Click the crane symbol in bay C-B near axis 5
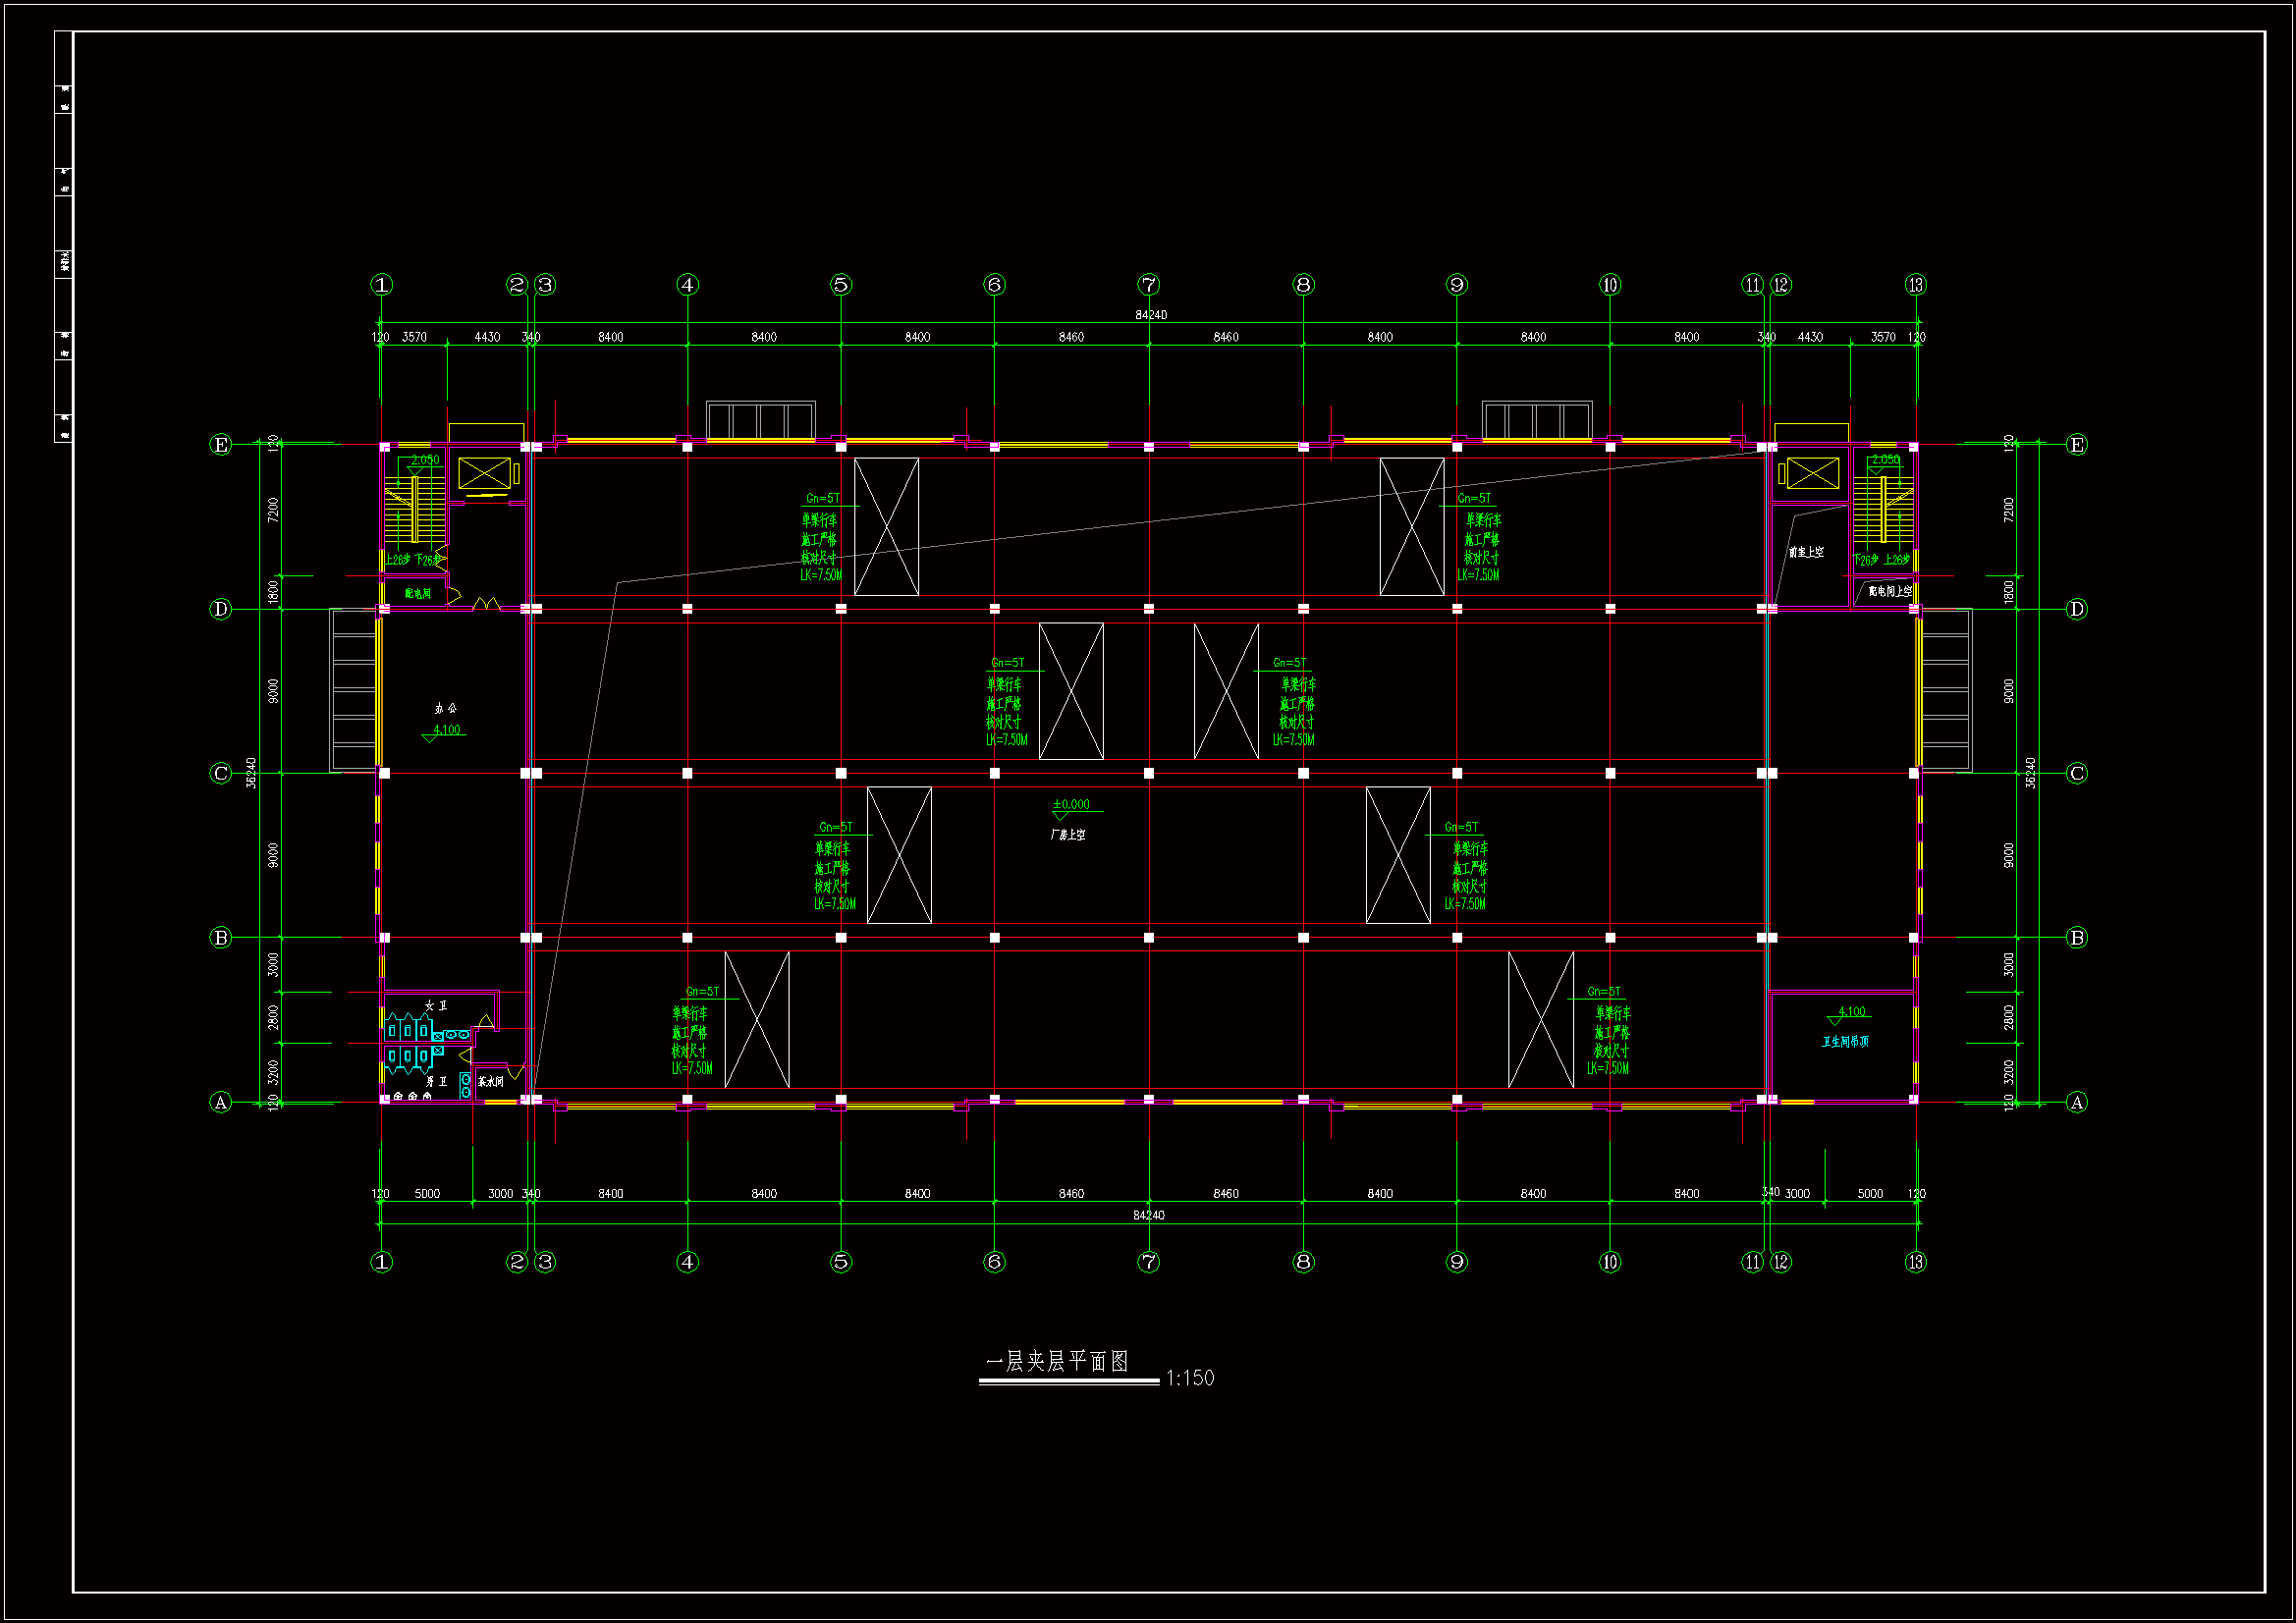 tap(899, 855)
